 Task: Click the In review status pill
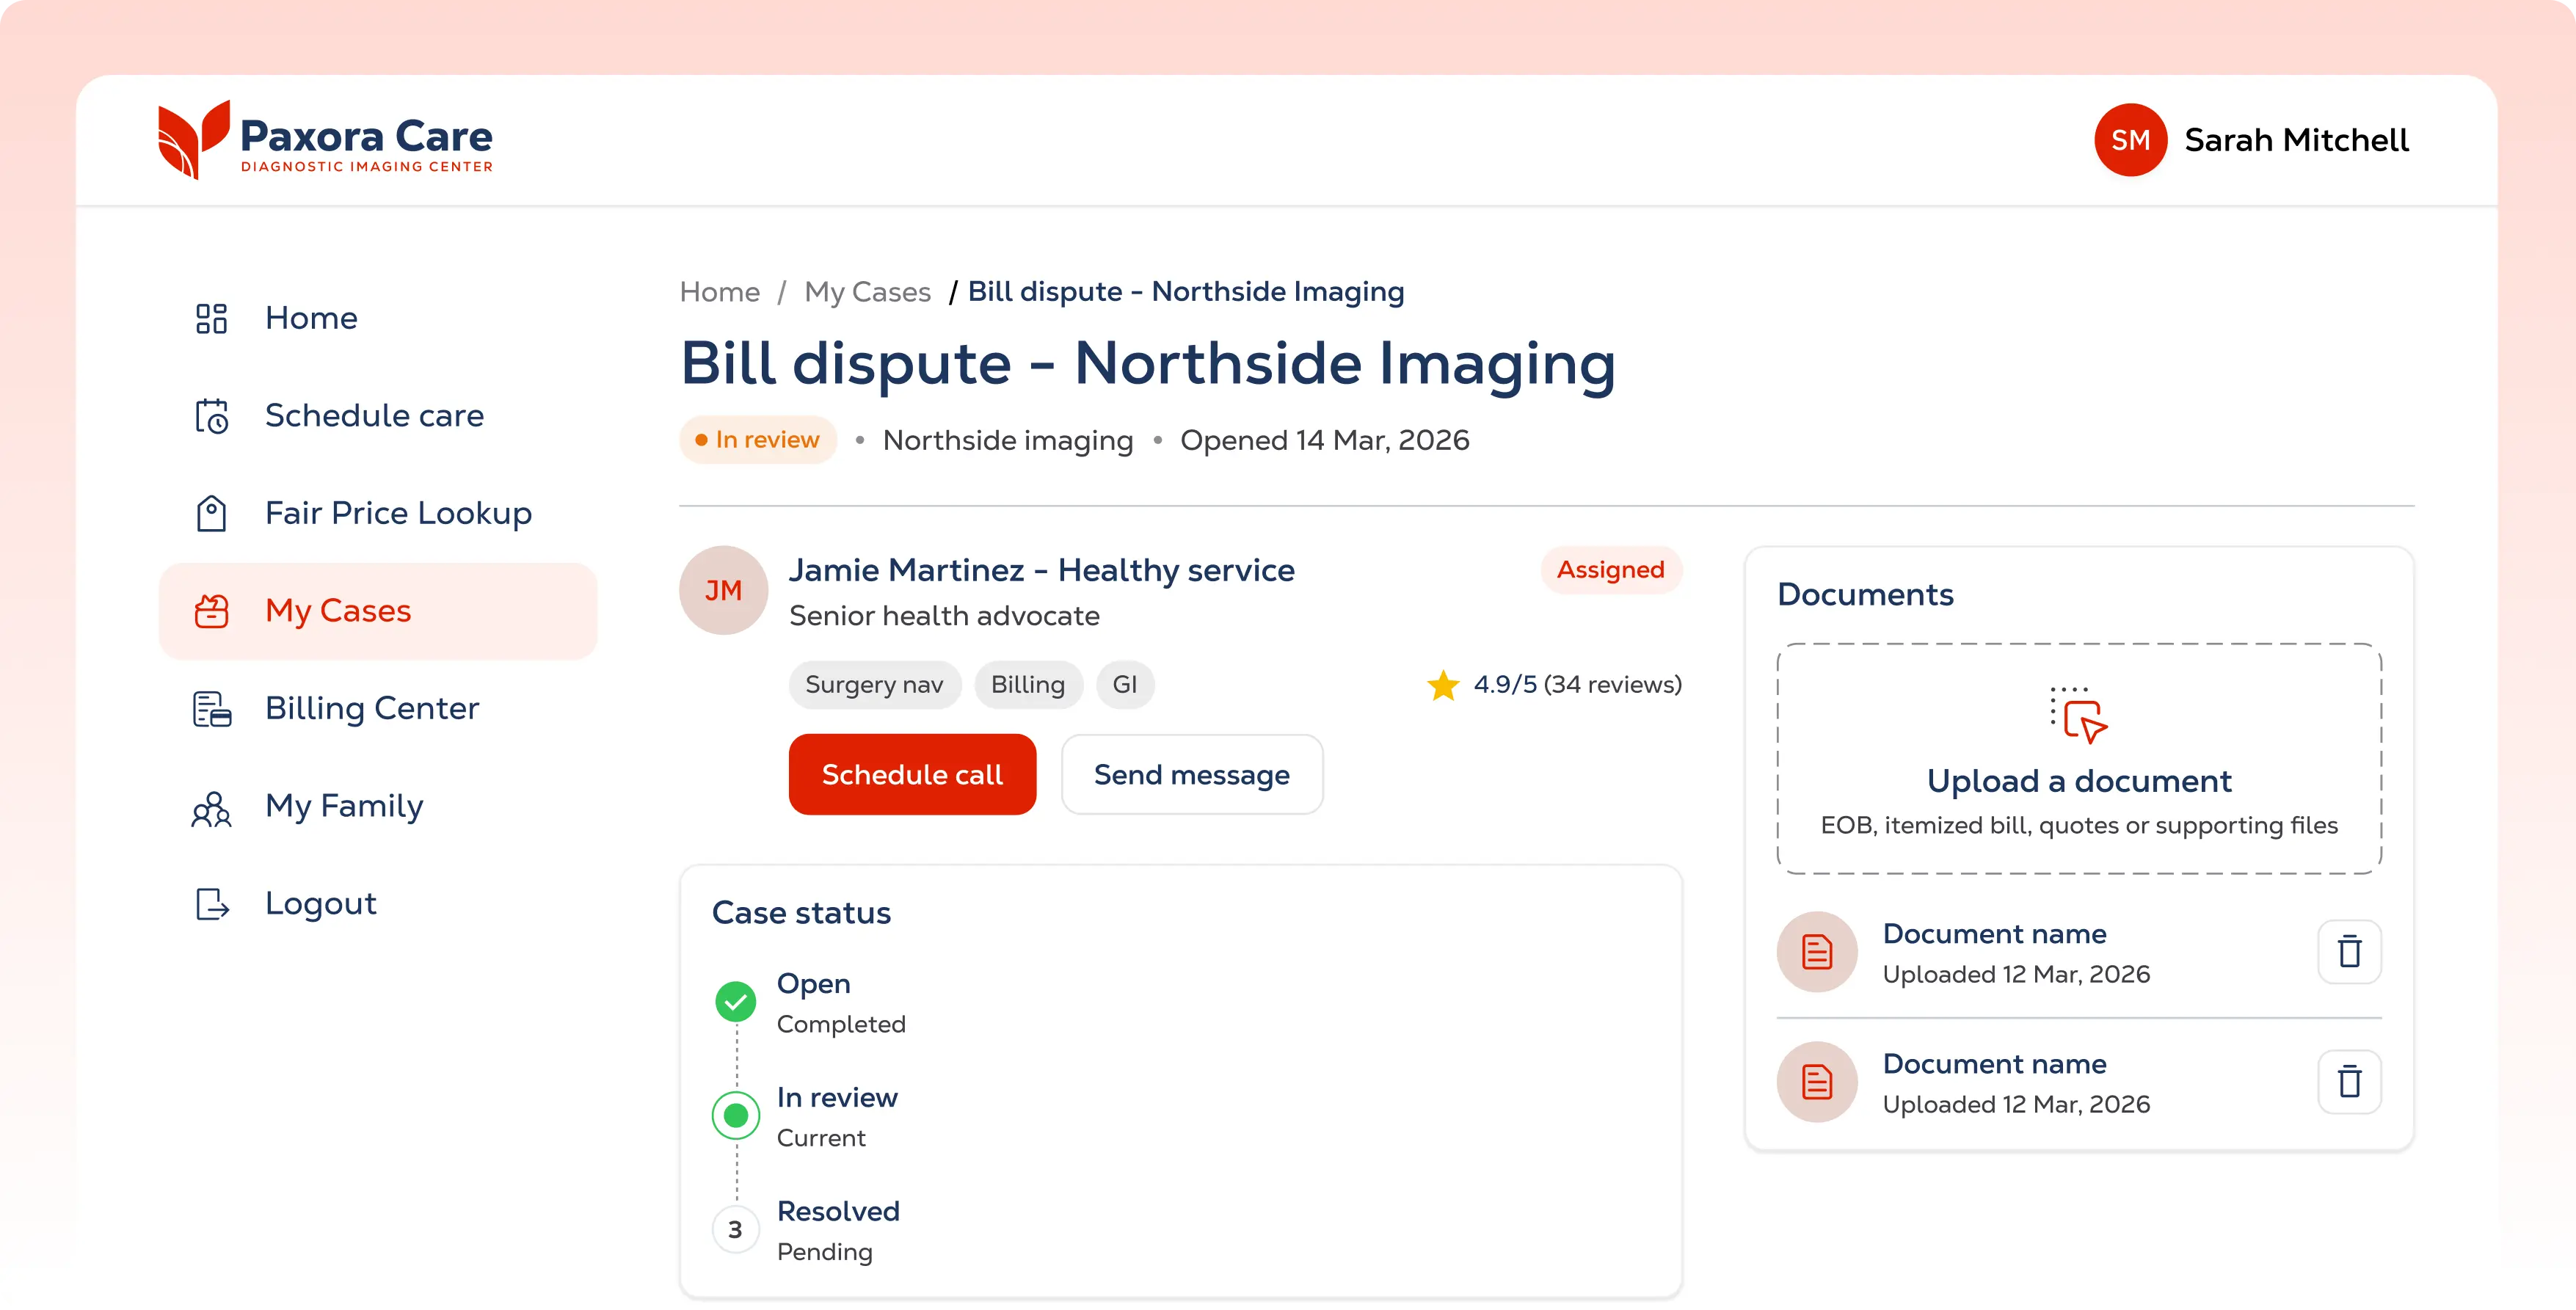tap(758, 440)
